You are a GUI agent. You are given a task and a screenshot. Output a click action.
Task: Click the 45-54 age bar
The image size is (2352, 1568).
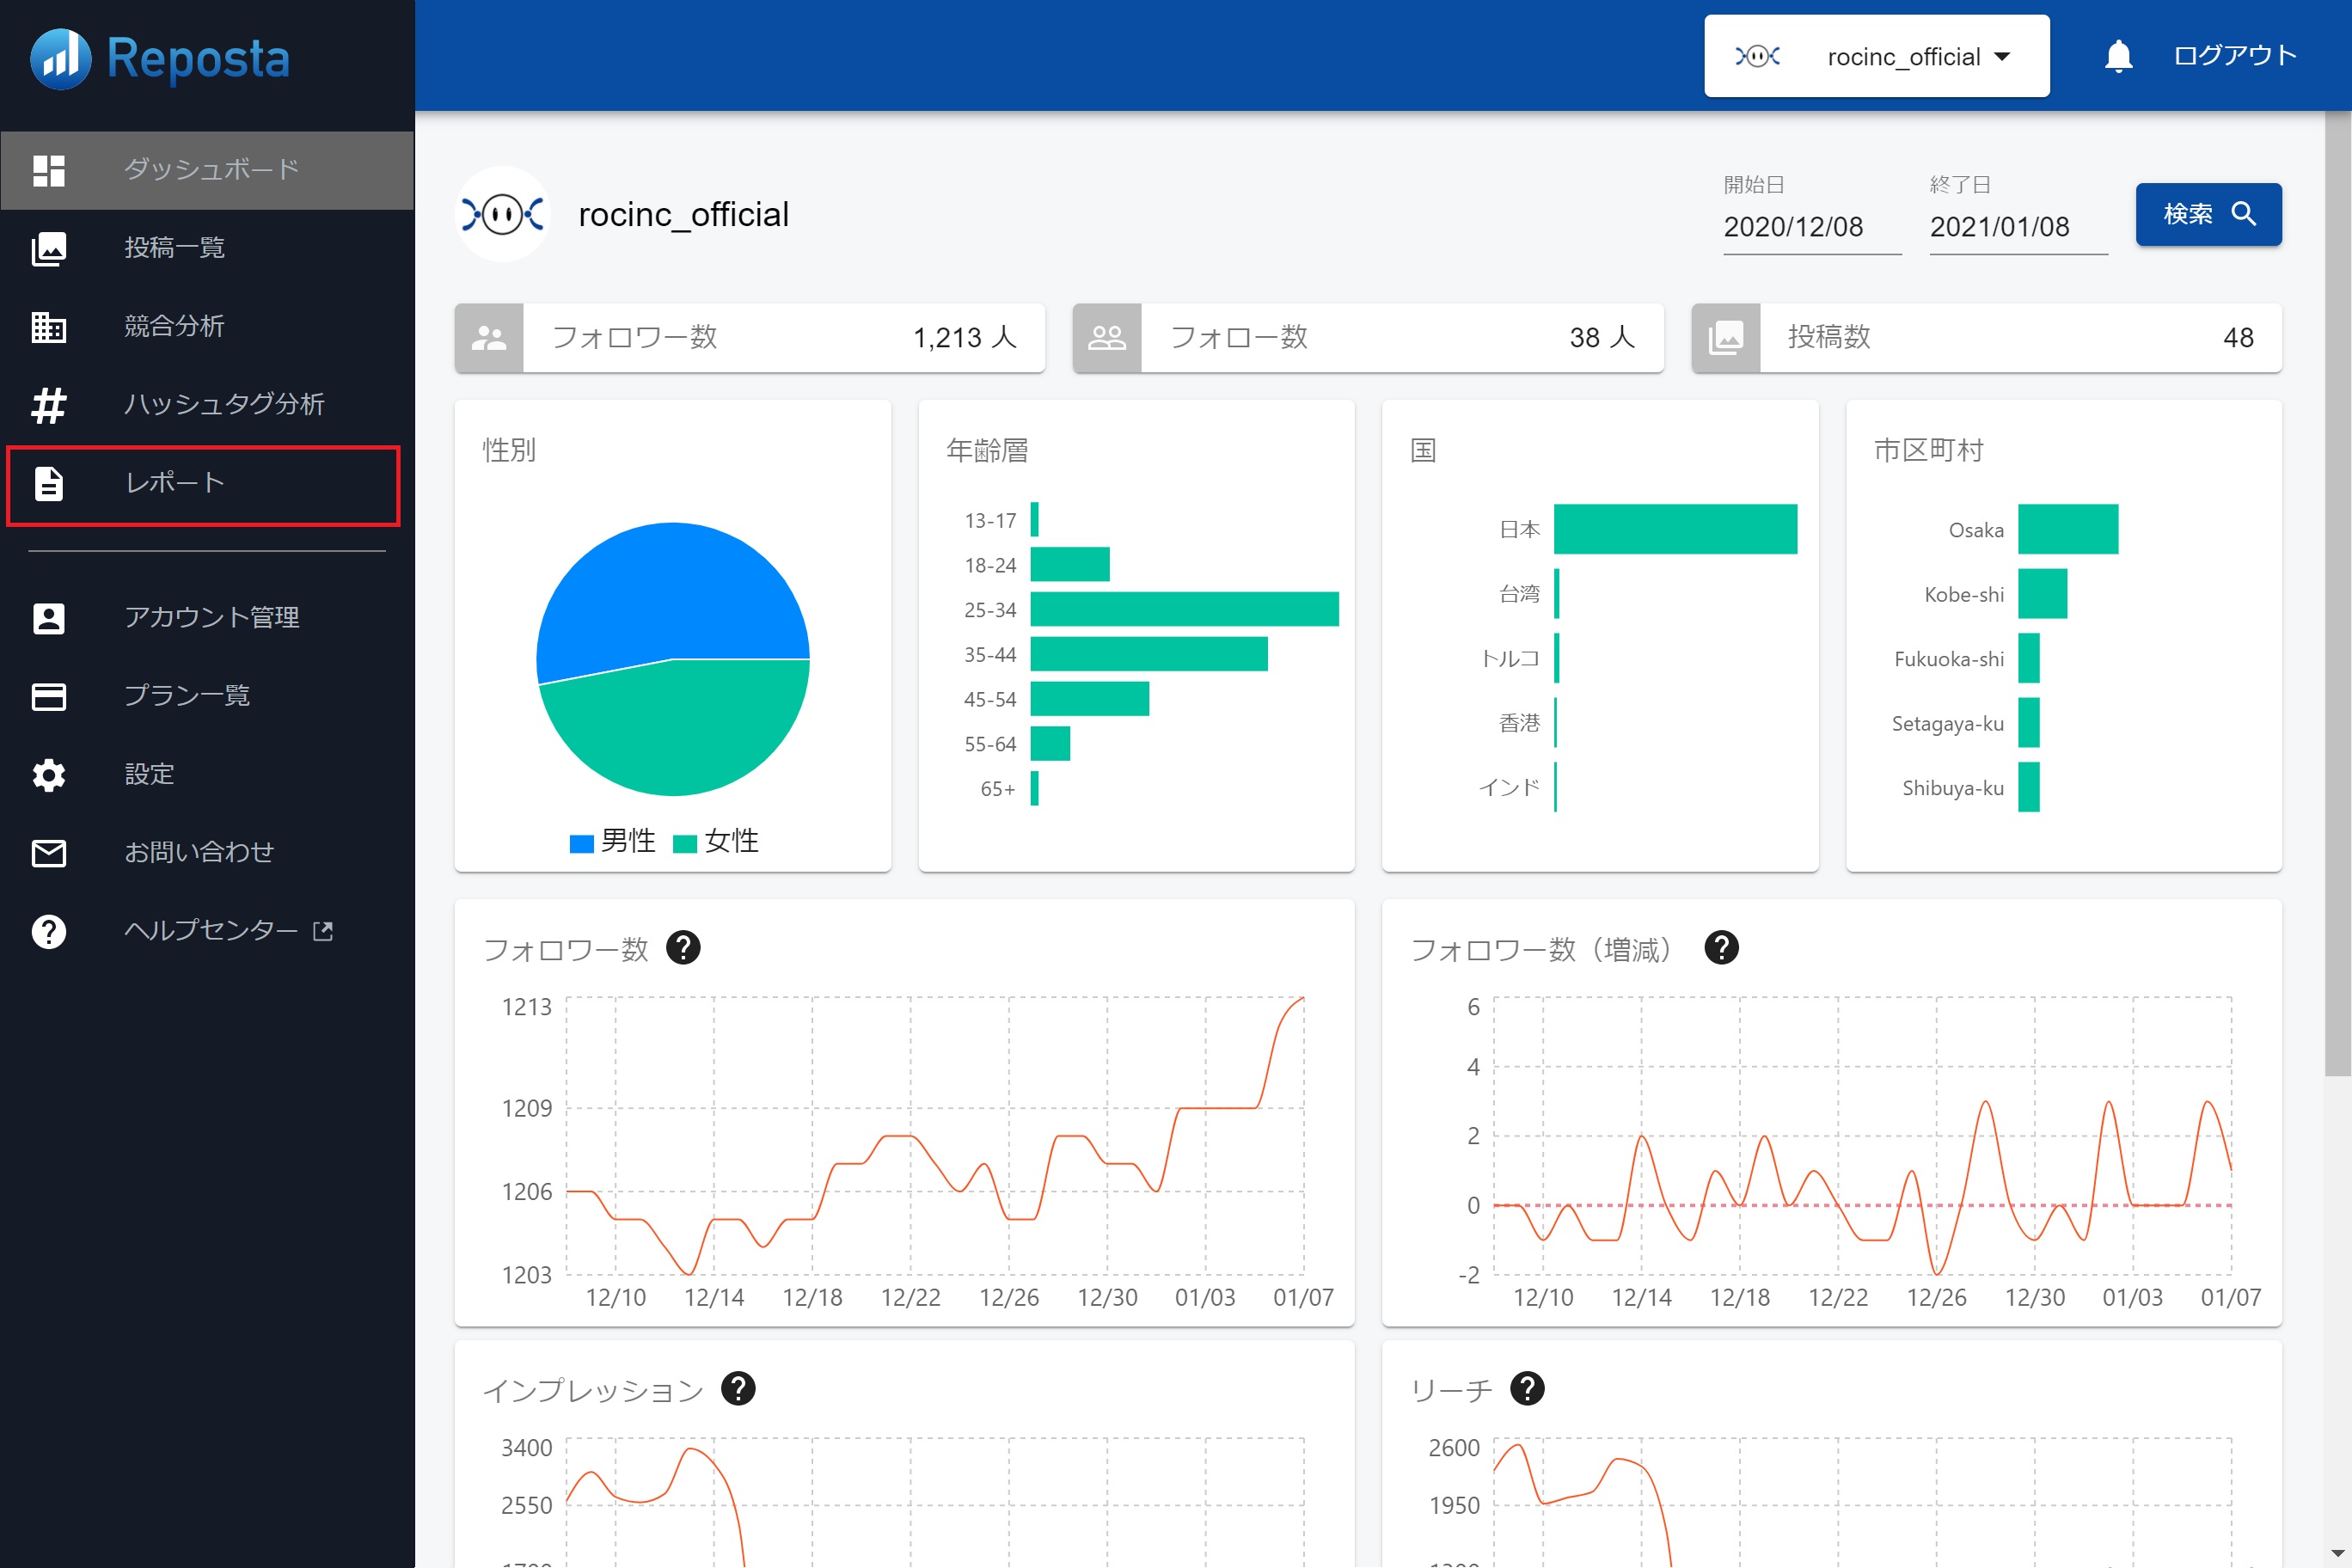(1089, 699)
